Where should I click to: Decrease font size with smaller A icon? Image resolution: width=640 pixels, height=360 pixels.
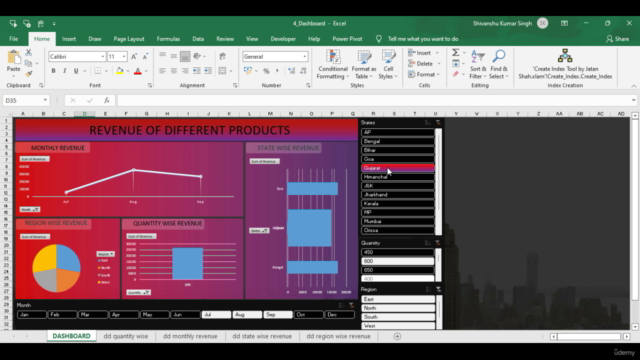click(x=145, y=57)
